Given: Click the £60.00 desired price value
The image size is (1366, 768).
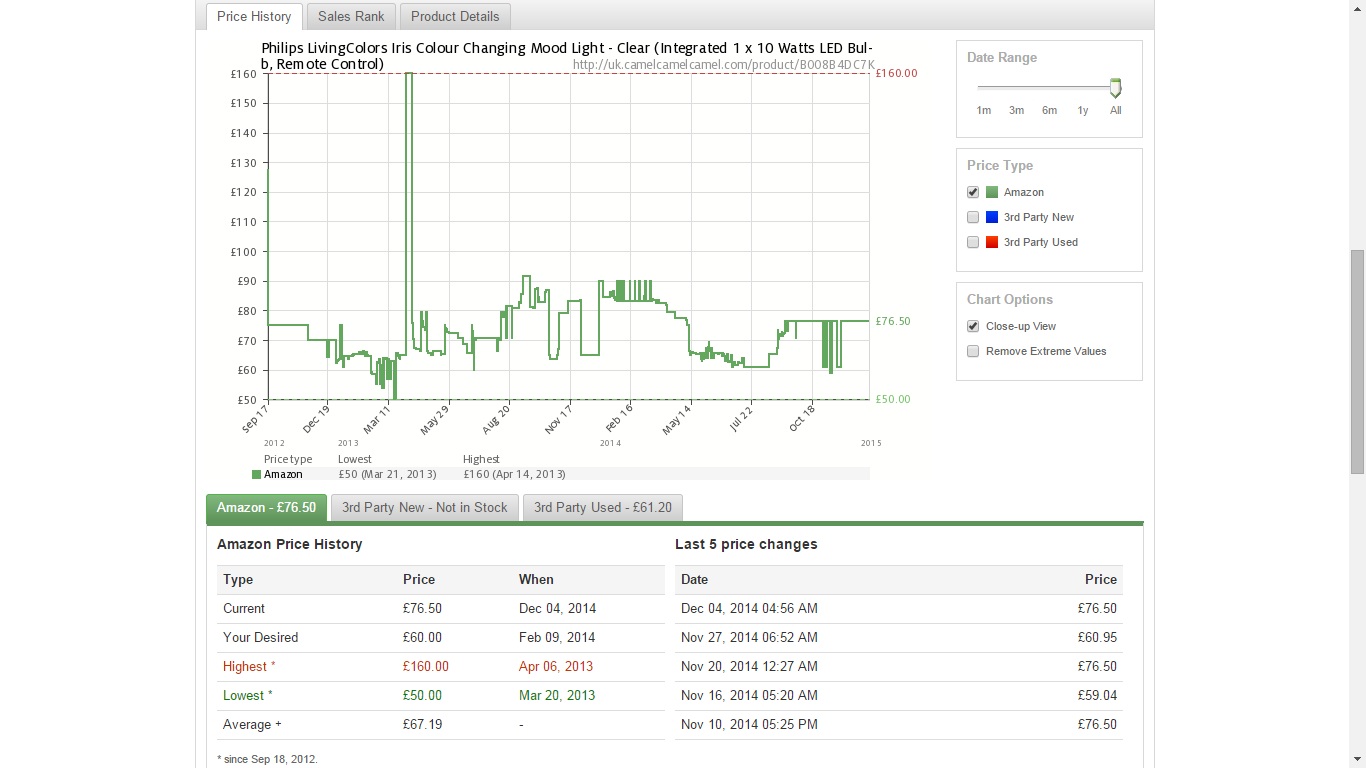Looking at the screenshot, I should point(422,637).
